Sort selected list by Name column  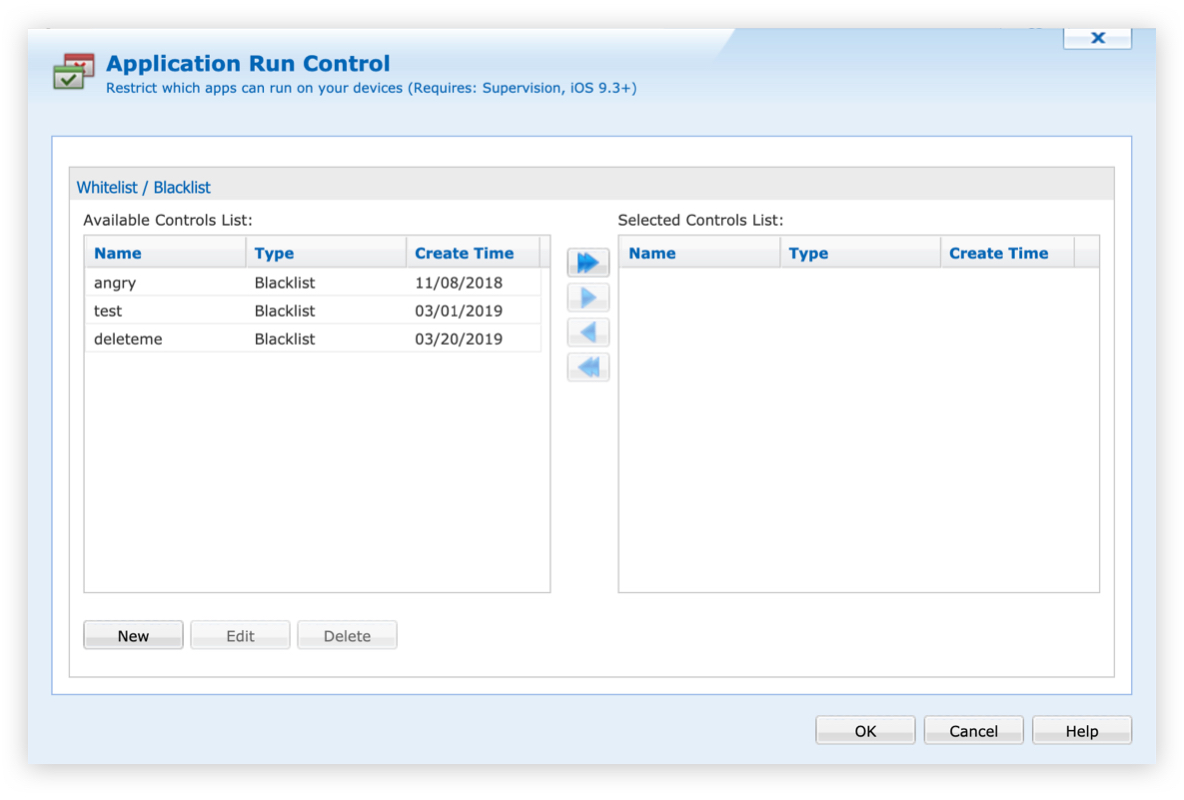[652, 253]
